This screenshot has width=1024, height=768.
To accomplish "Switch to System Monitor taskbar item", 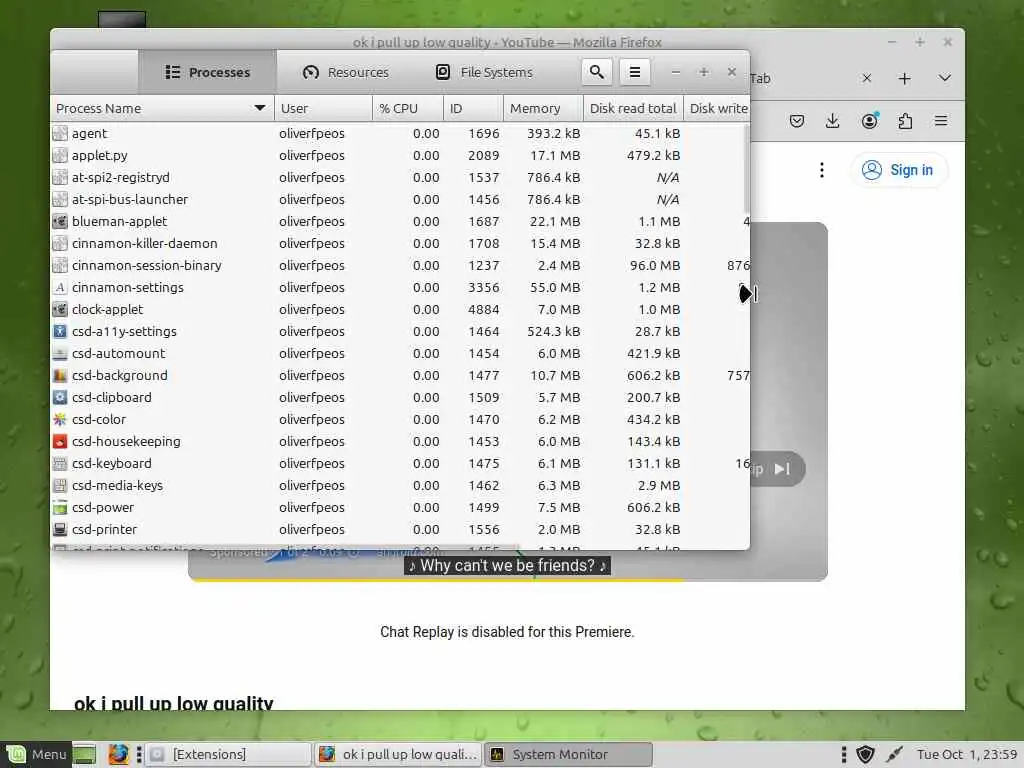I will coord(569,754).
